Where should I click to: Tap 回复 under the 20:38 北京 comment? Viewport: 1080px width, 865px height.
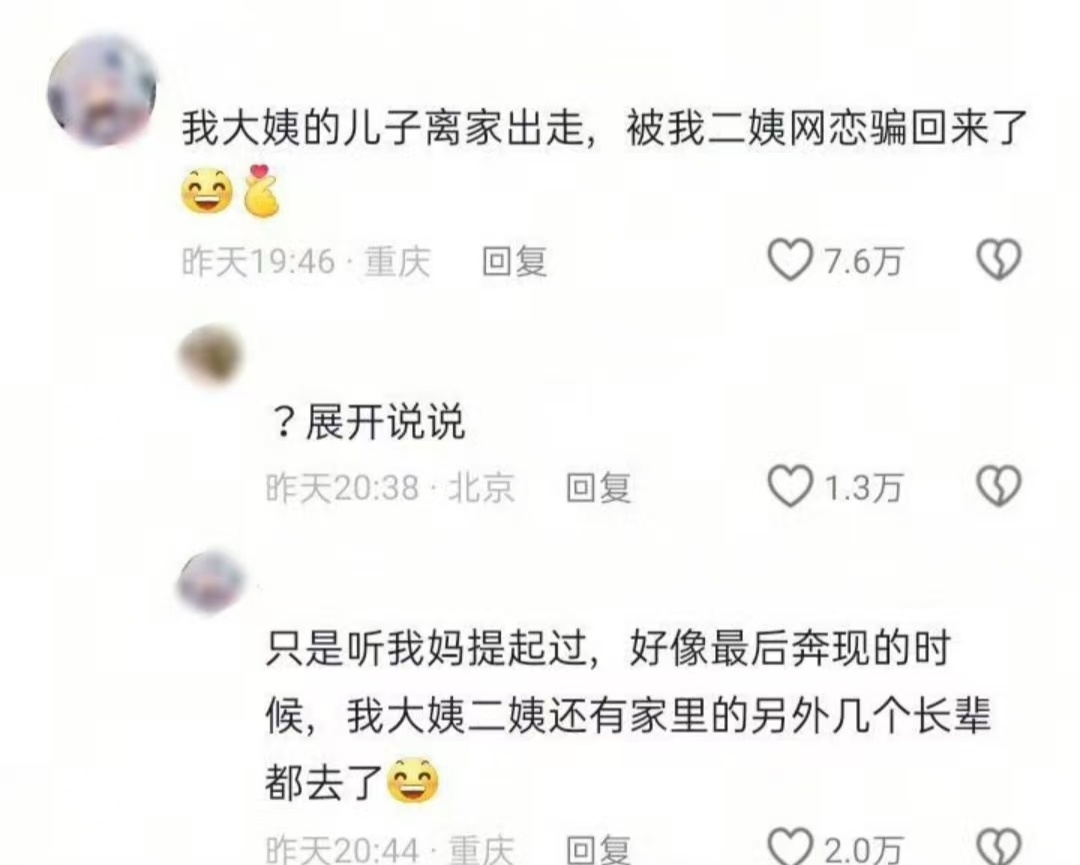598,488
